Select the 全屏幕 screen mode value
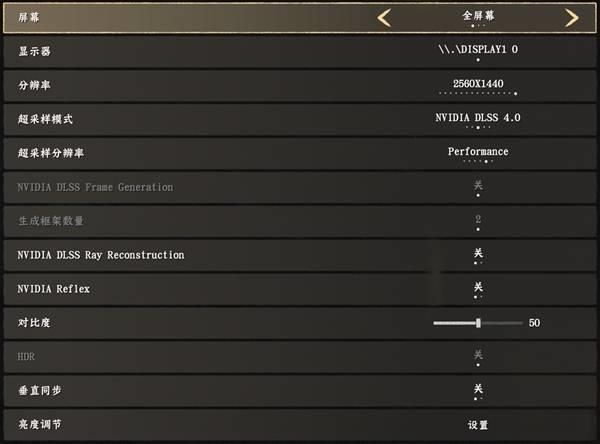 tap(478, 16)
